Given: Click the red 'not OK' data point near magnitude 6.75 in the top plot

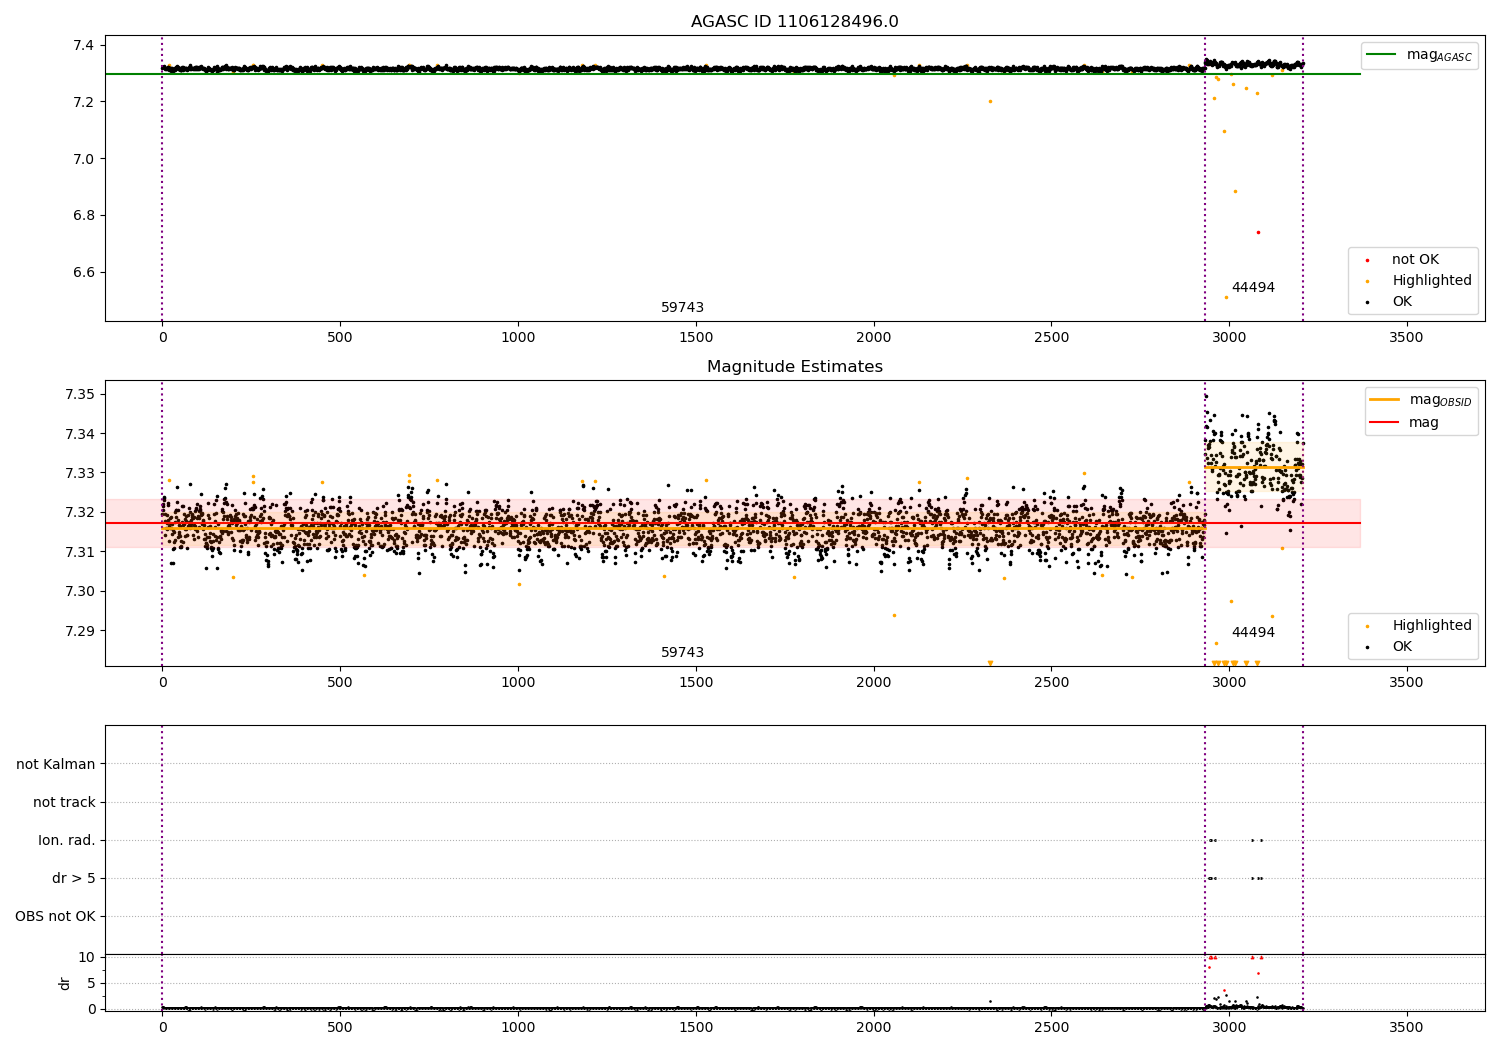Looking at the screenshot, I should [x=1258, y=232].
